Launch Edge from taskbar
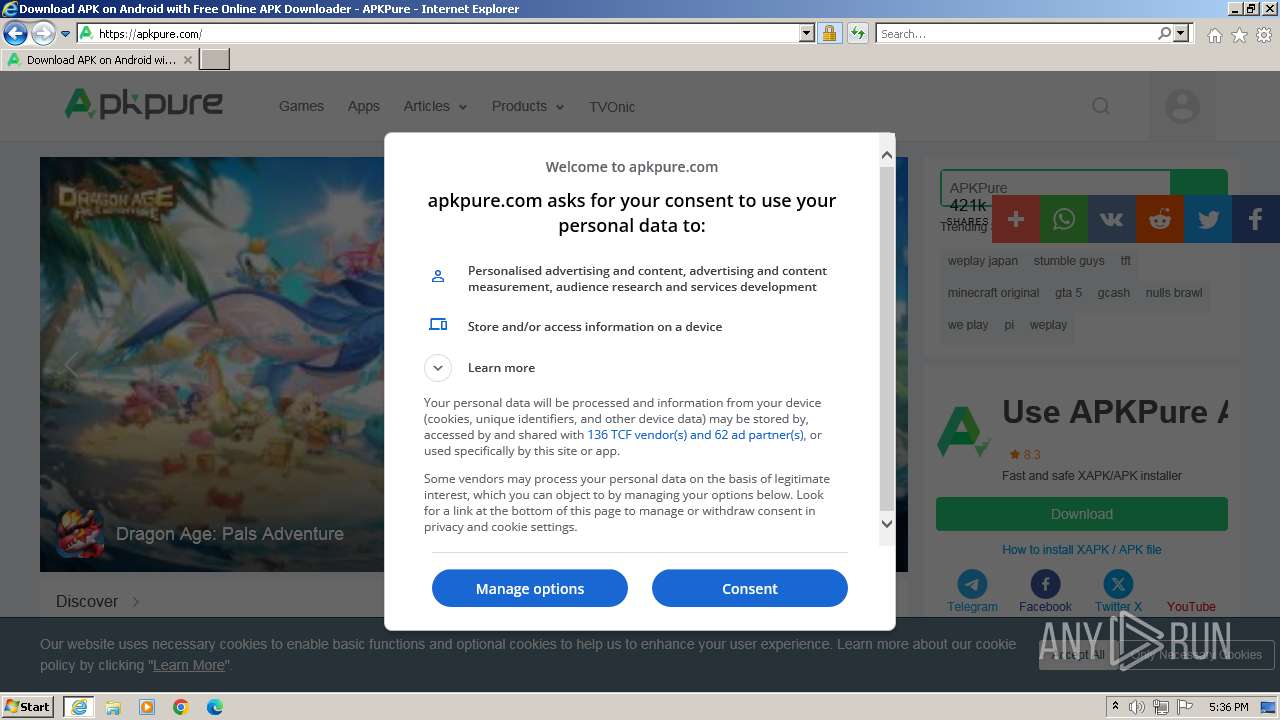 215,707
